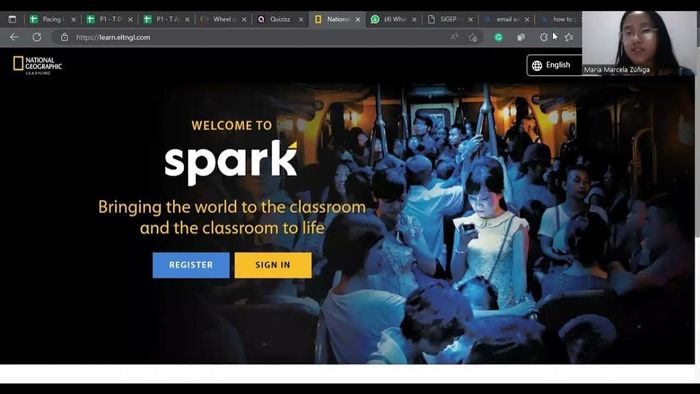Screen dimensions: 700x394
Task: Close the Quizizz tab
Action: pos(301,20)
